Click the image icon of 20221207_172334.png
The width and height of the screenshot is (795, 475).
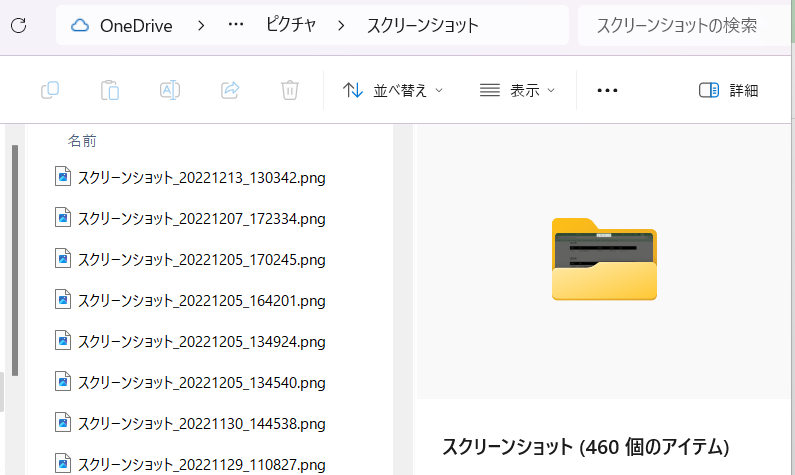pos(63,217)
